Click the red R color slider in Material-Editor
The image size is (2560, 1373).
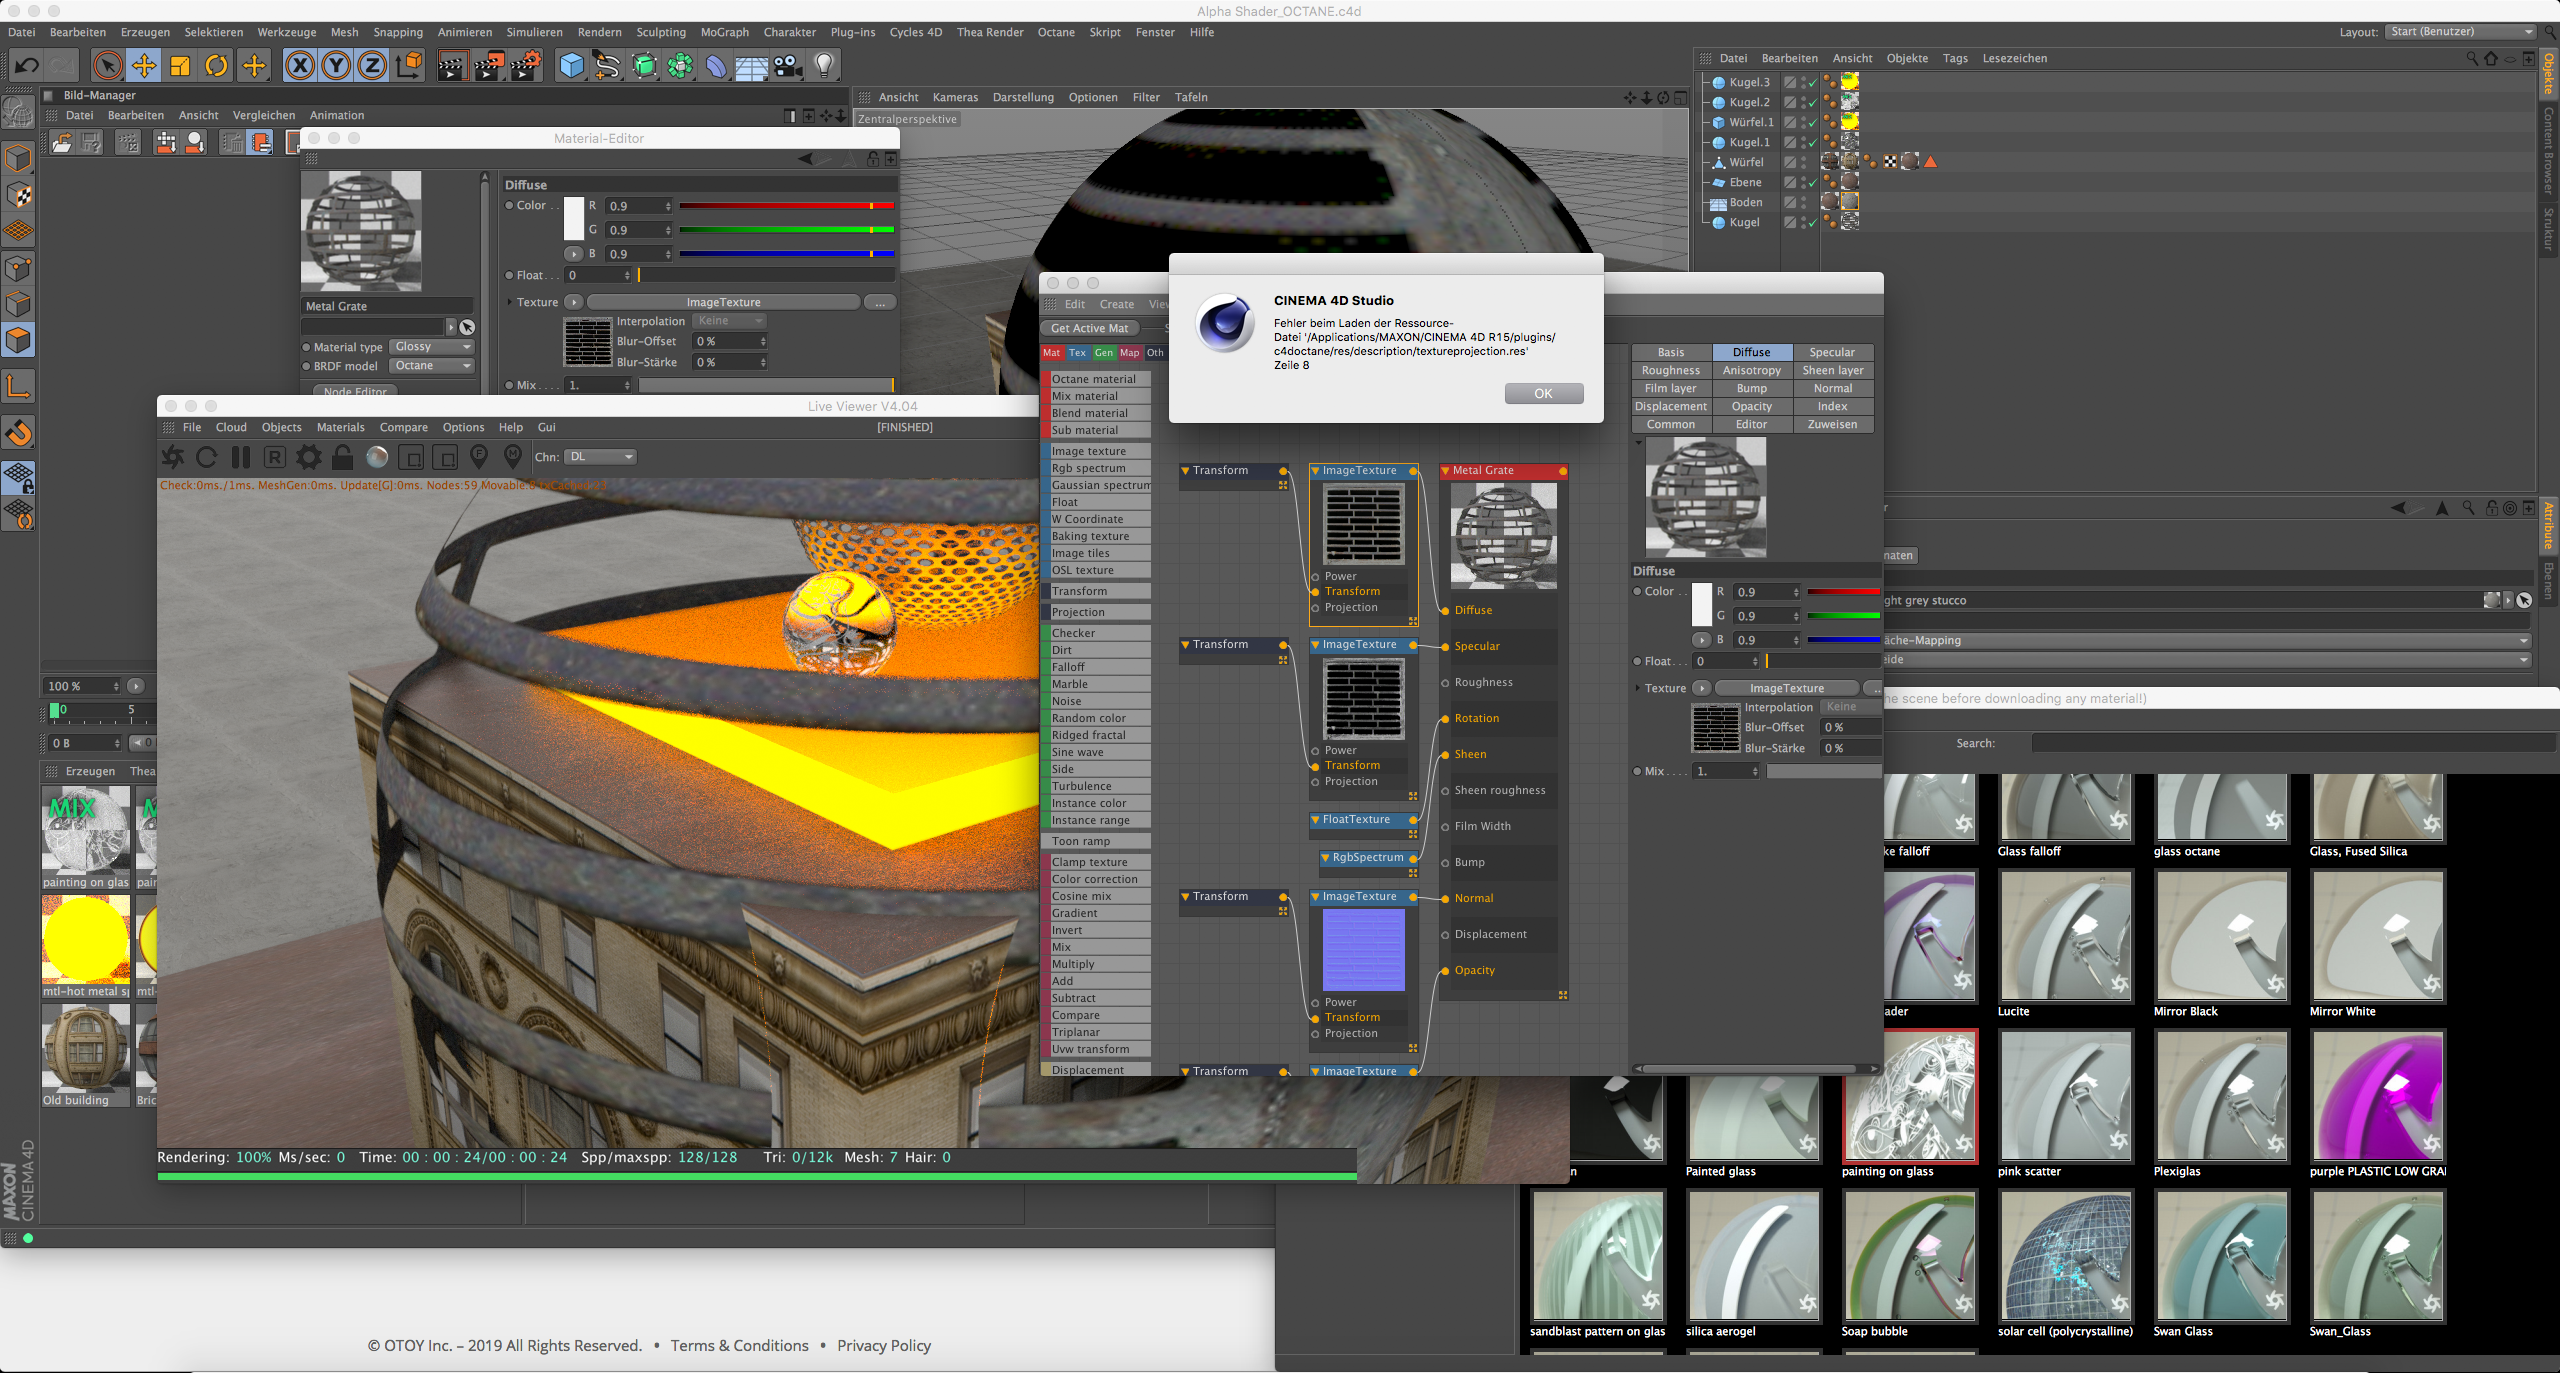point(786,206)
